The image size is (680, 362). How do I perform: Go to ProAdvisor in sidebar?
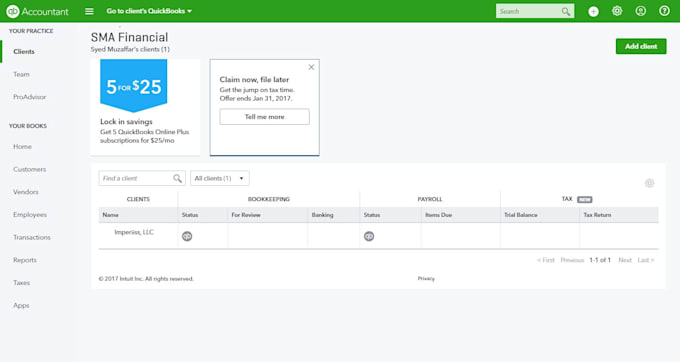[29, 97]
